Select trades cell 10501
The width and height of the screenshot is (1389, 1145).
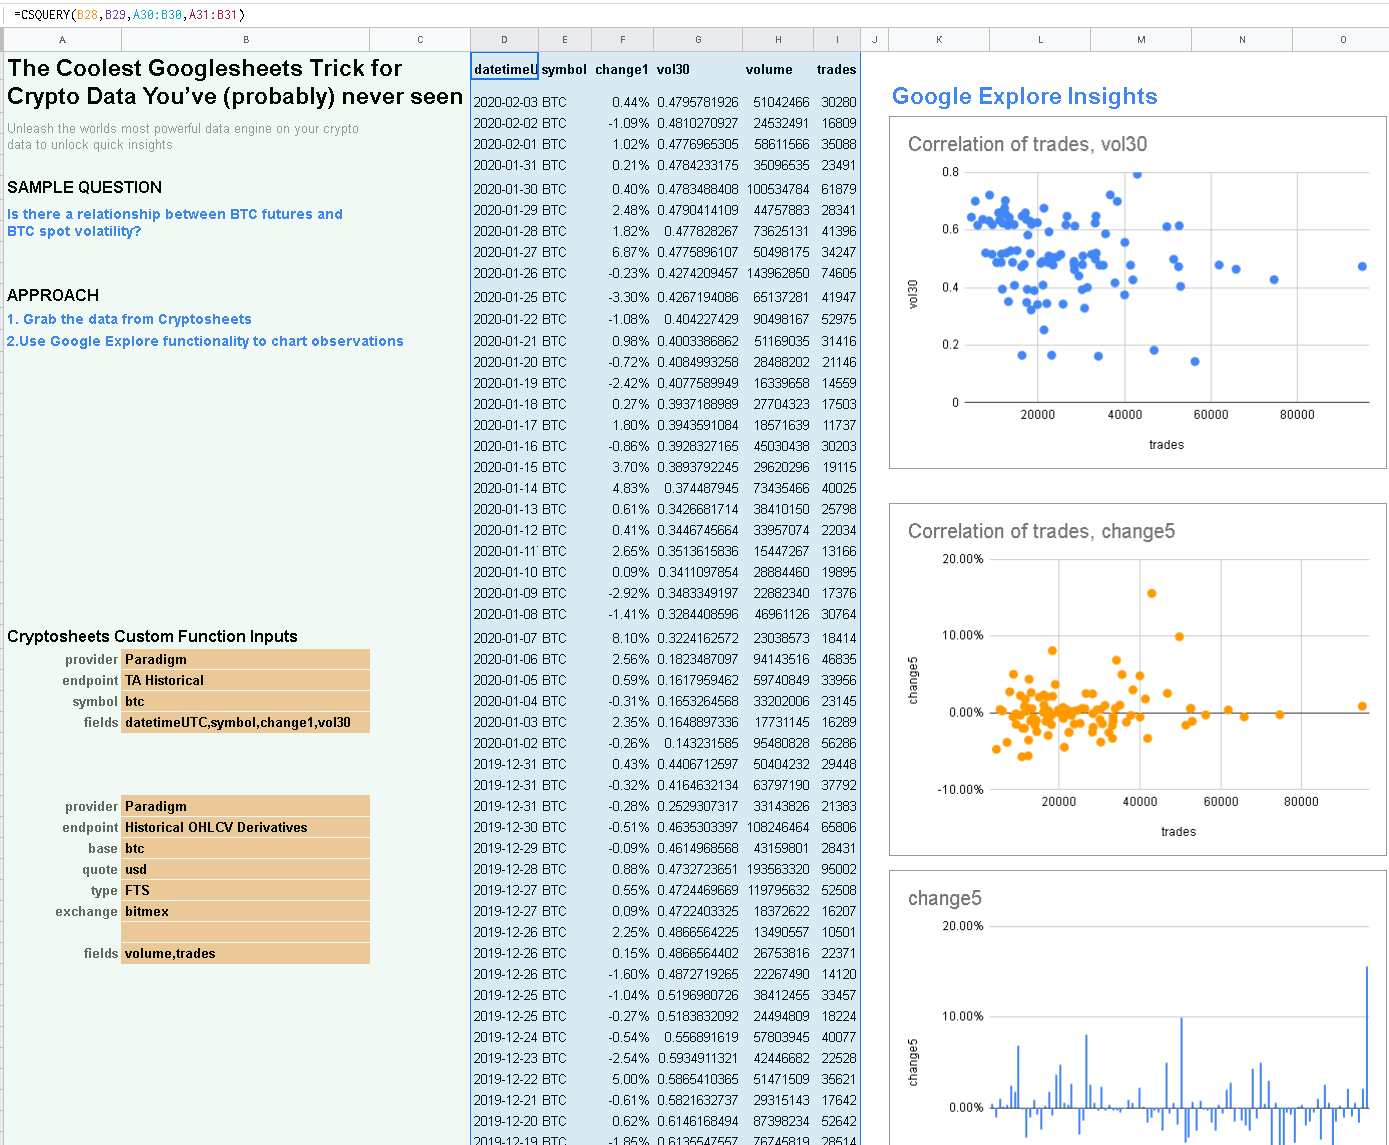[x=836, y=932]
